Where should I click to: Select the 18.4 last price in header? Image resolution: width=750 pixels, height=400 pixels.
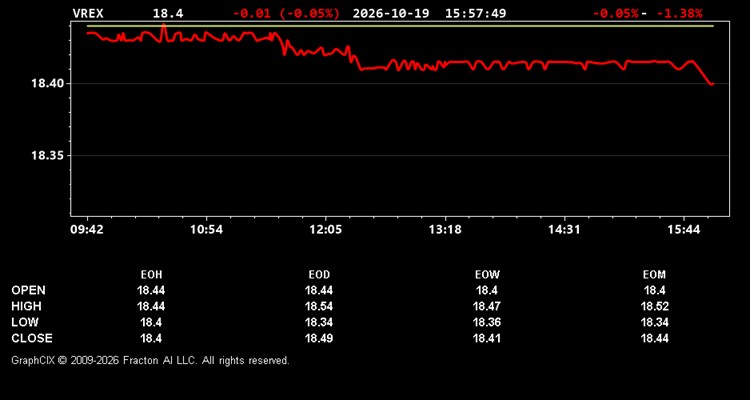pyautogui.click(x=168, y=13)
